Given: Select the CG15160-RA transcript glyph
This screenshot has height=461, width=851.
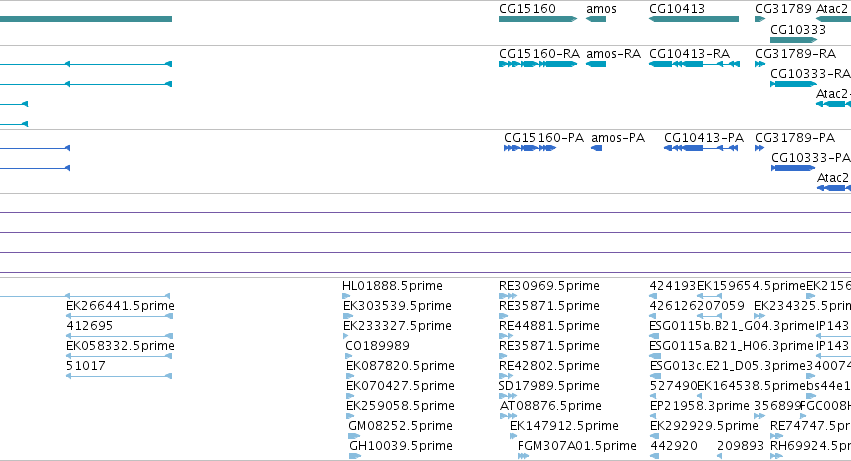Looking at the screenshot, I should click(538, 64).
